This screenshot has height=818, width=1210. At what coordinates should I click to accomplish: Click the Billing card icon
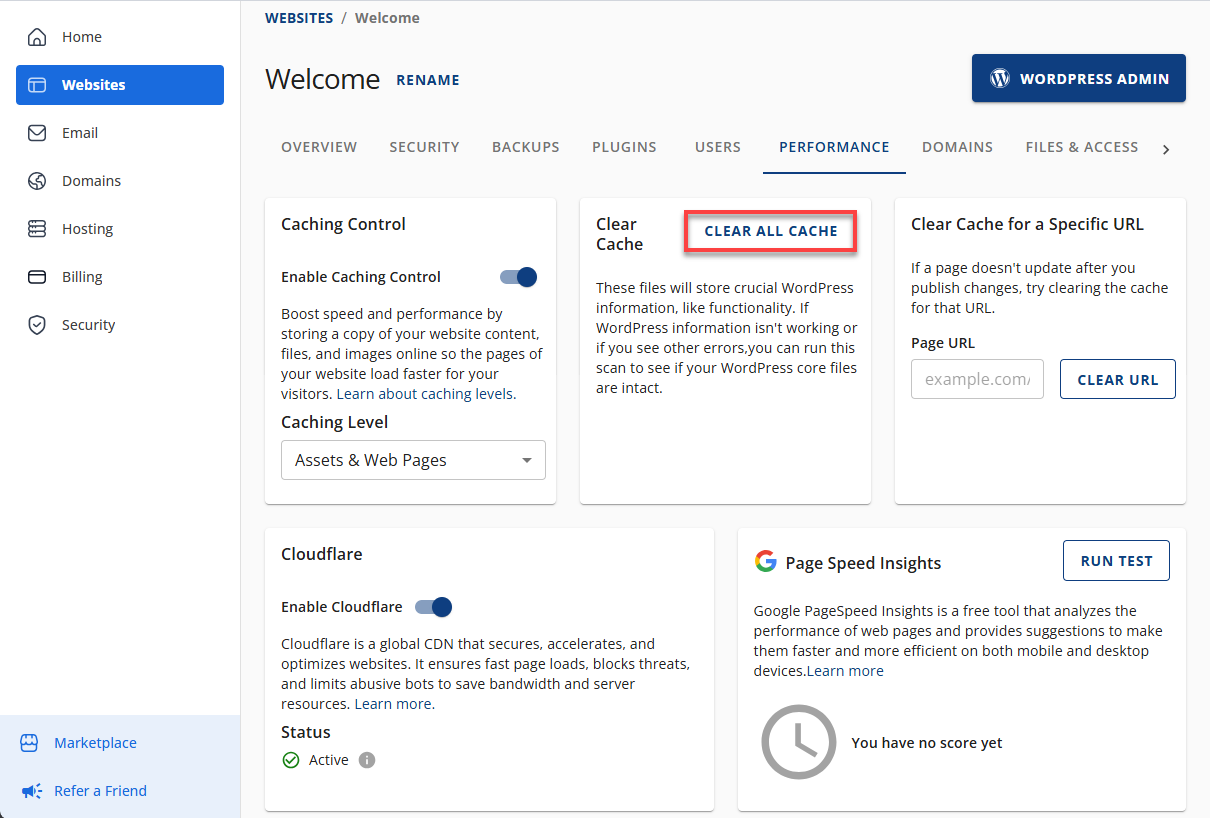click(37, 277)
